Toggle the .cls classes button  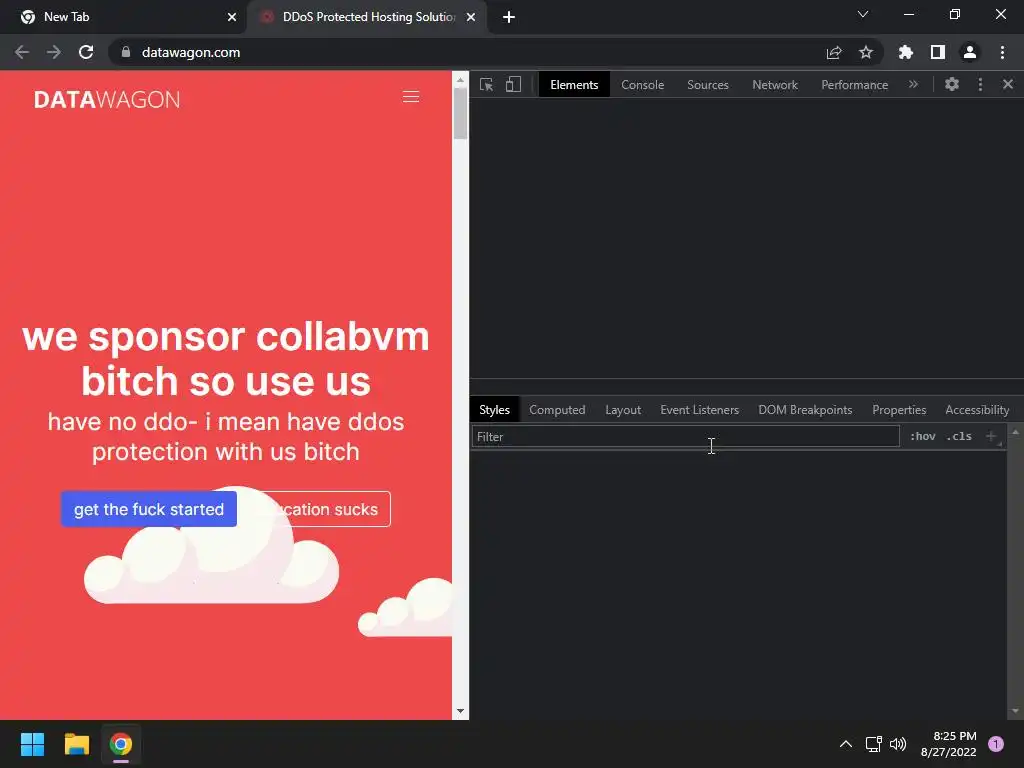959,436
